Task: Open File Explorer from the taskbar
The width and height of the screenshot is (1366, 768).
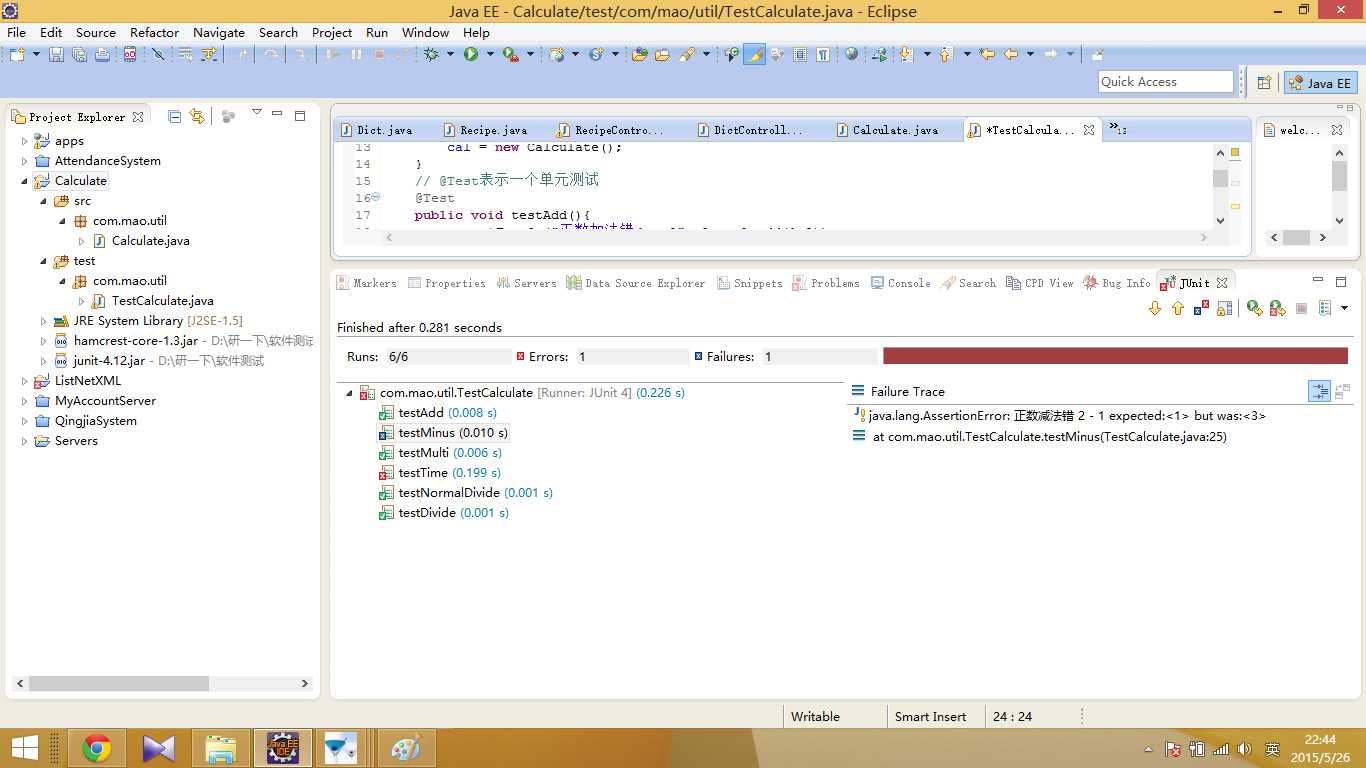Action: pyautogui.click(x=220, y=748)
